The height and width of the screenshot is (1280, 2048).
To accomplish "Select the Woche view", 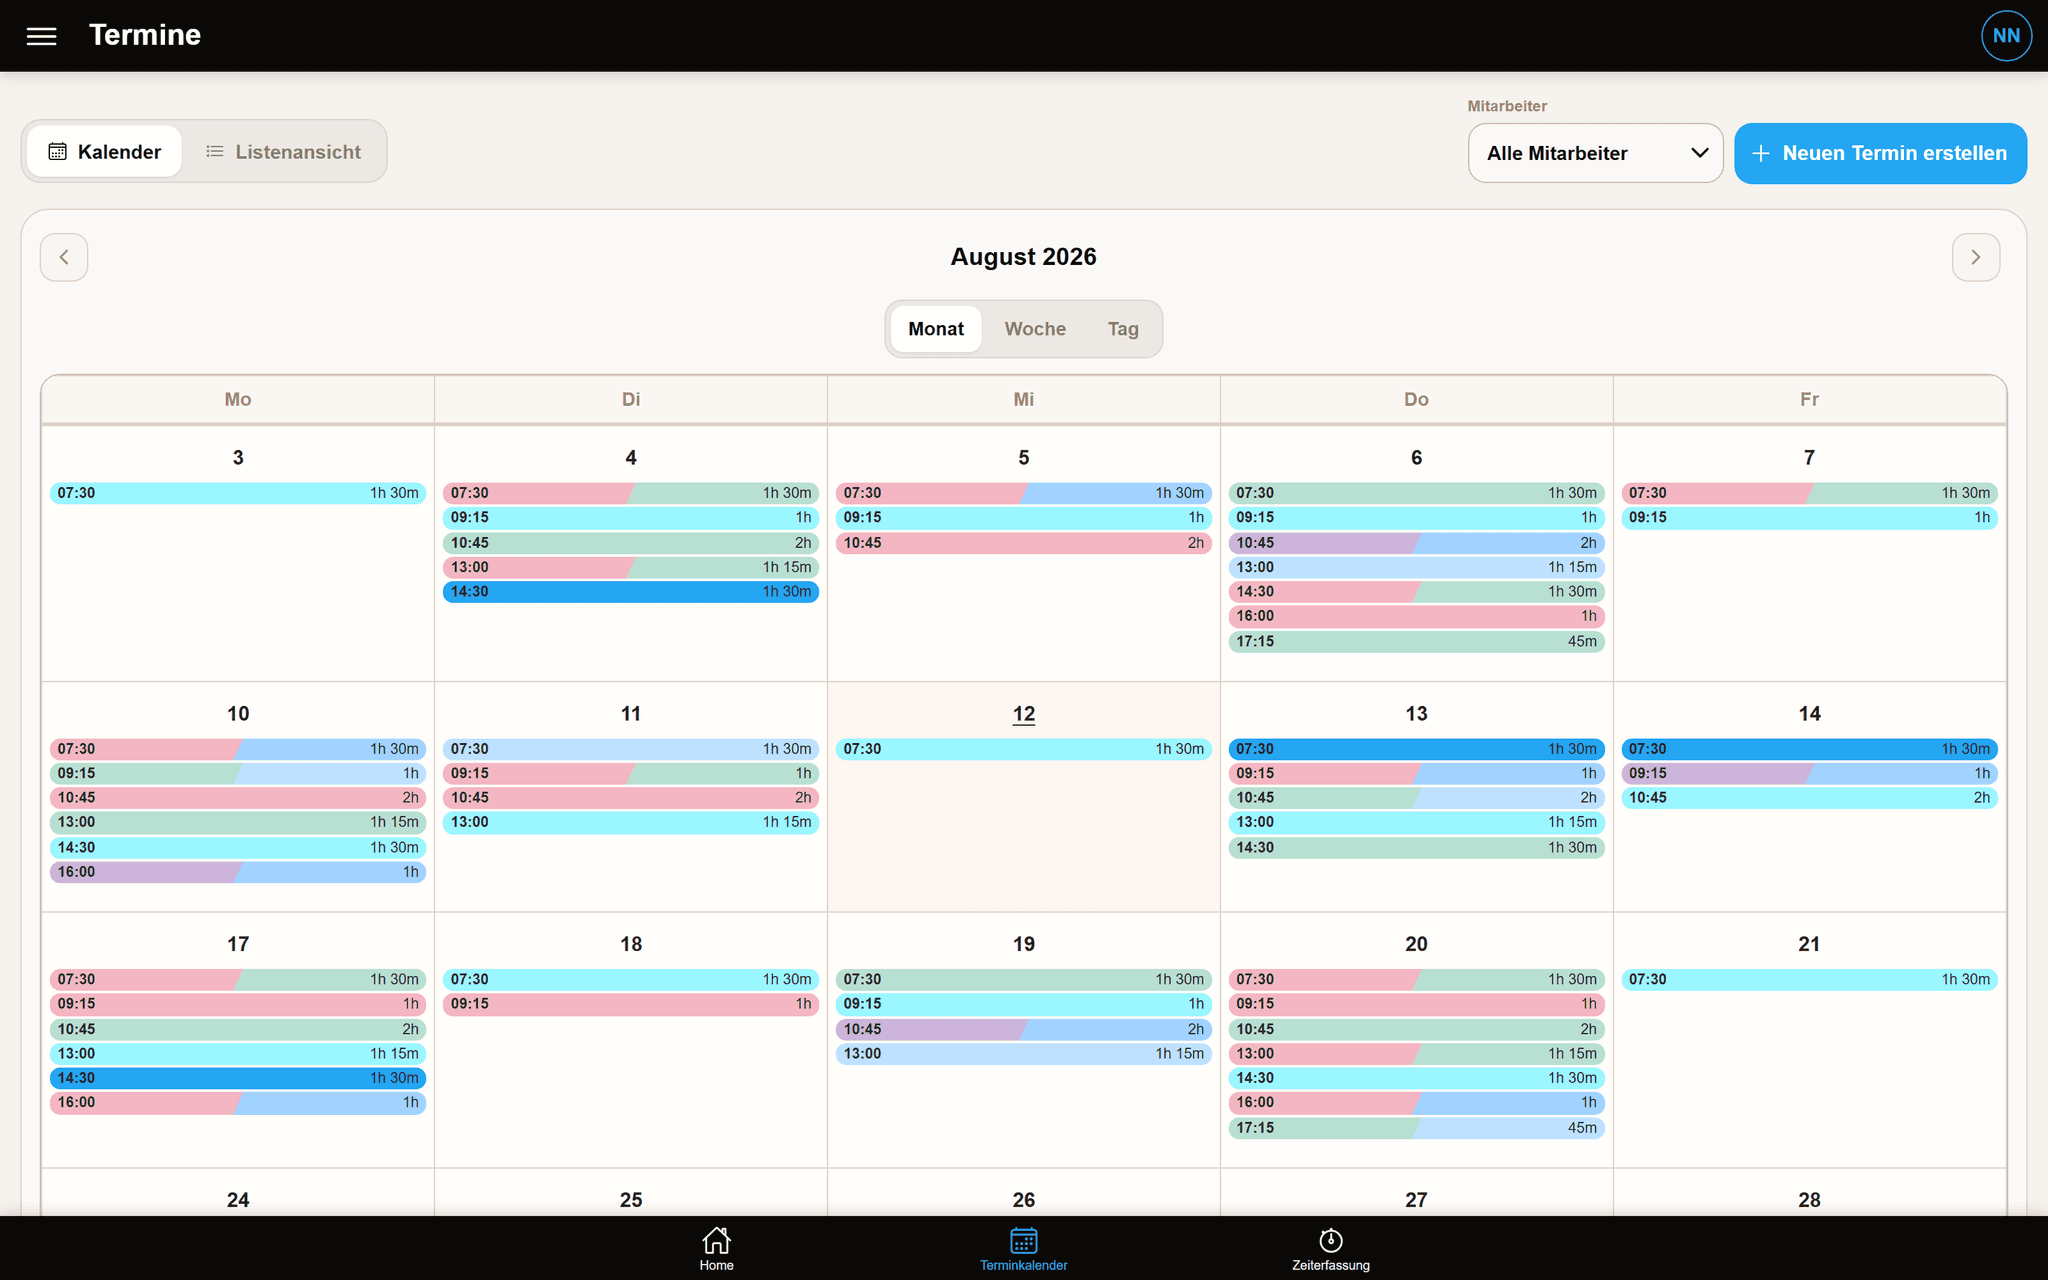I will [x=1035, y=329].
